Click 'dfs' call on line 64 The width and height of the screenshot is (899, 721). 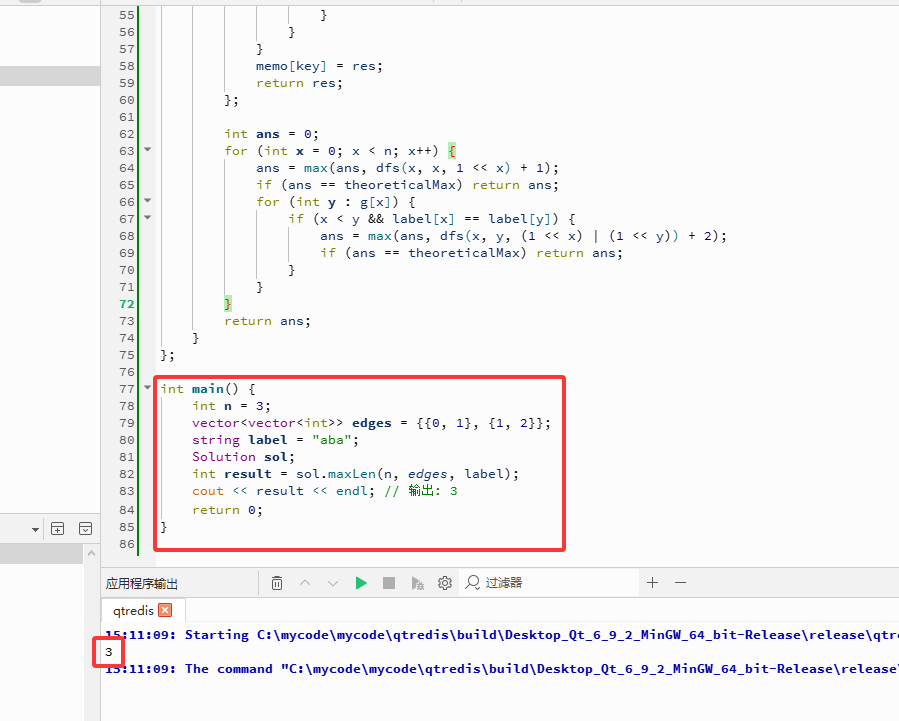coord(388,168)
